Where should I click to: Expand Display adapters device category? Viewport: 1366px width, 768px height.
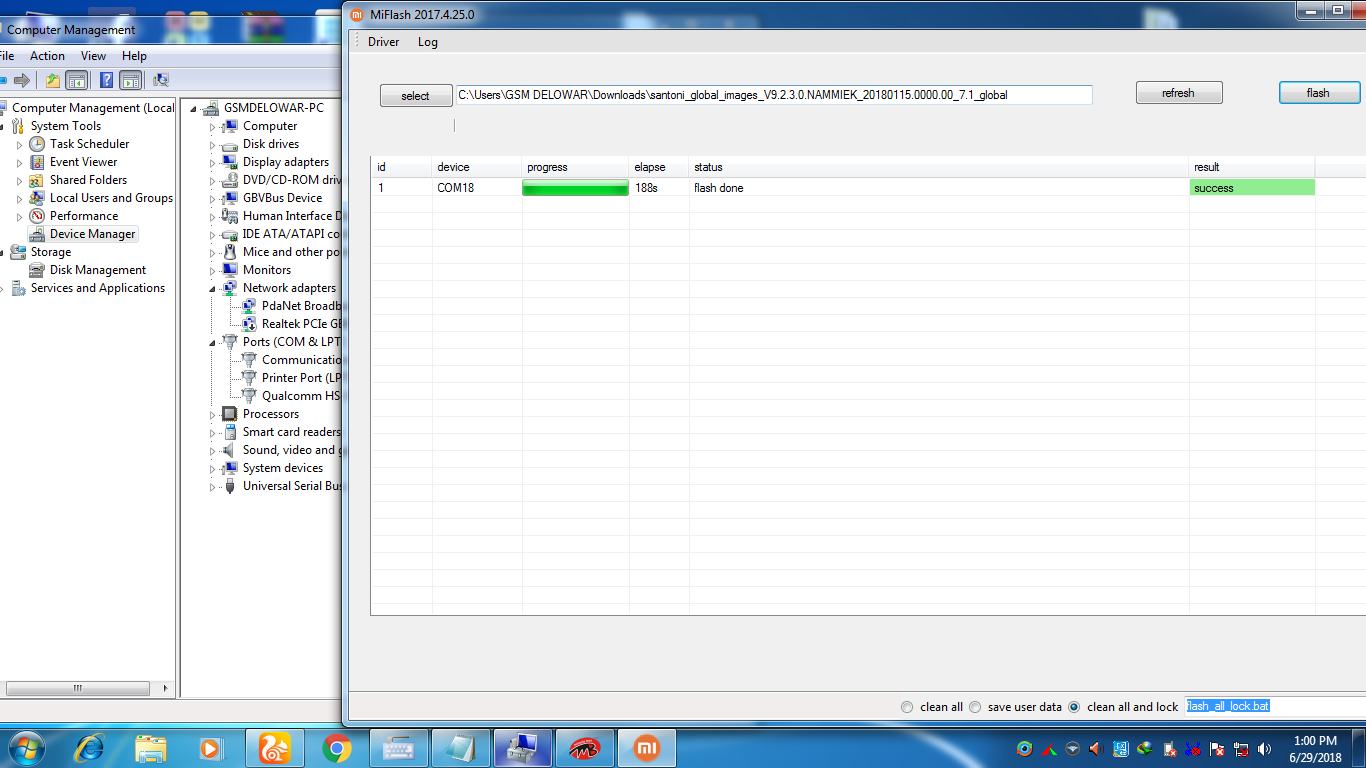(x=212, y=163)
